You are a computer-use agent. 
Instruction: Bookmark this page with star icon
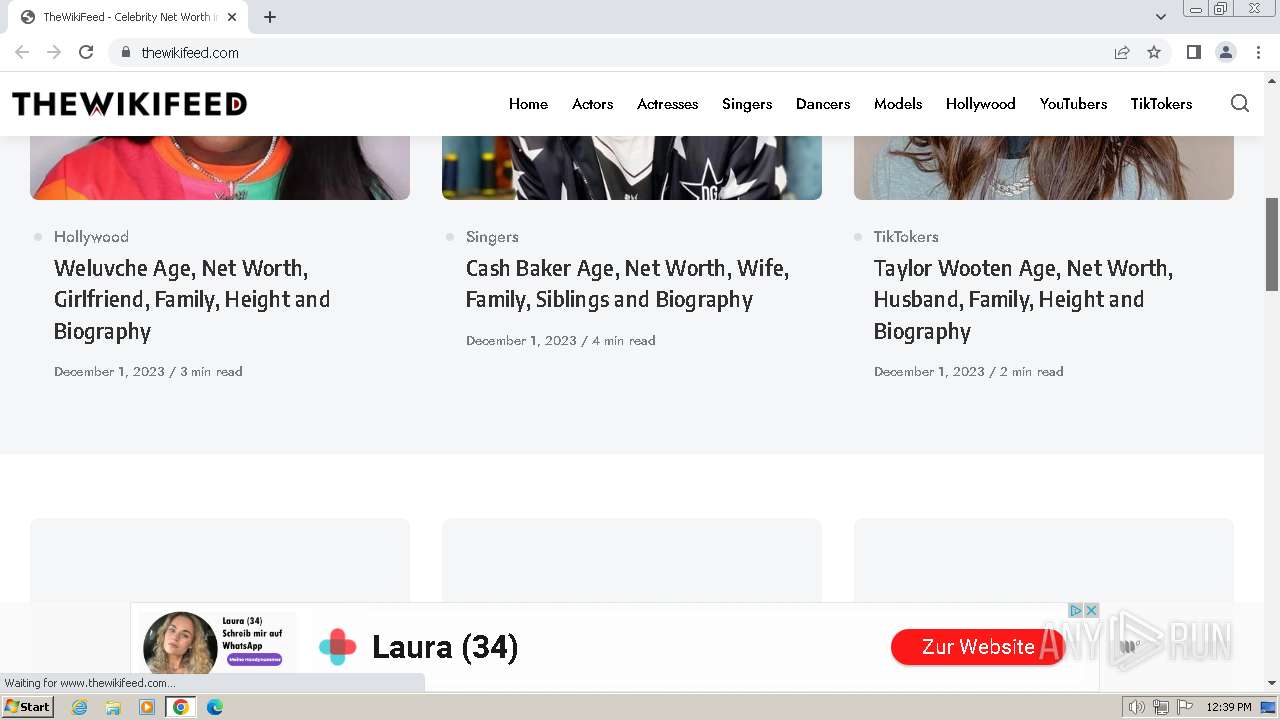point(1154,52)
